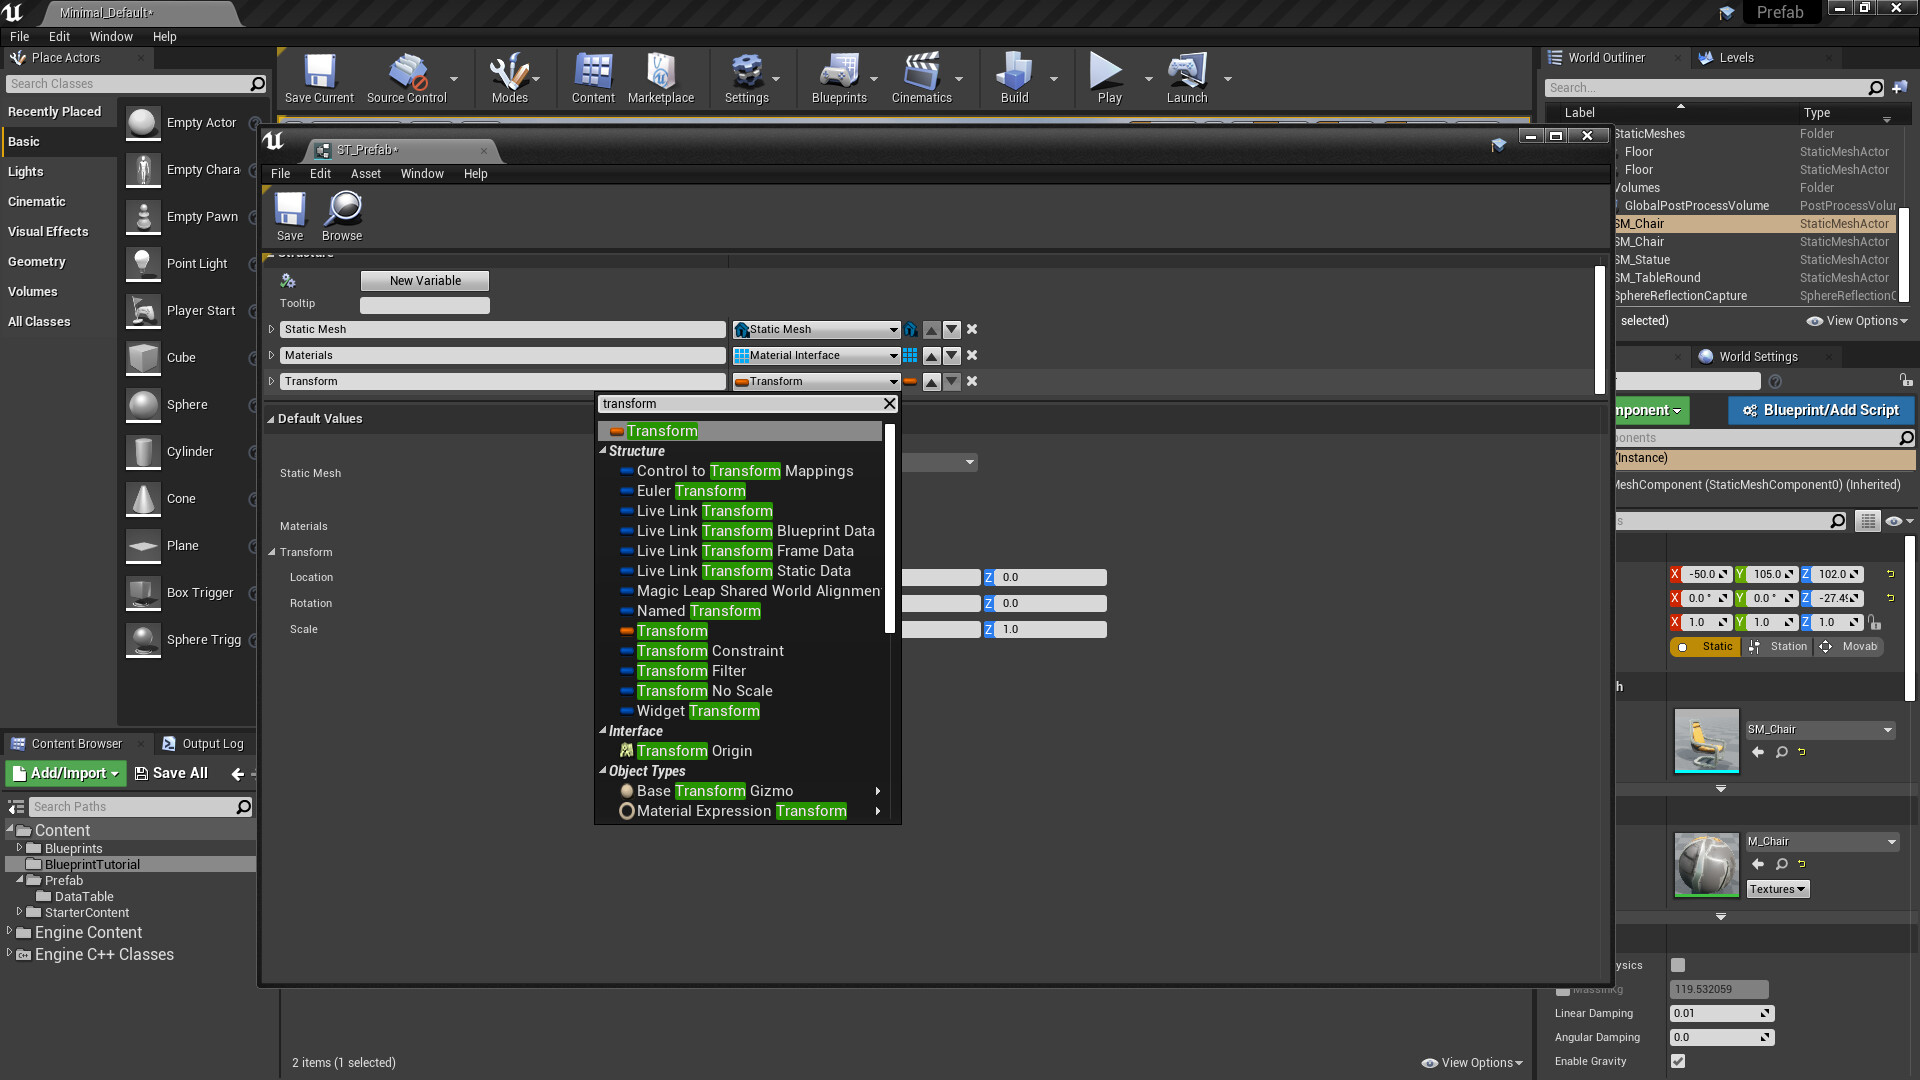Open the Static Mesh type dropdown
Viewport: 1920px width, 1080px height.
(x=817, y=330)
